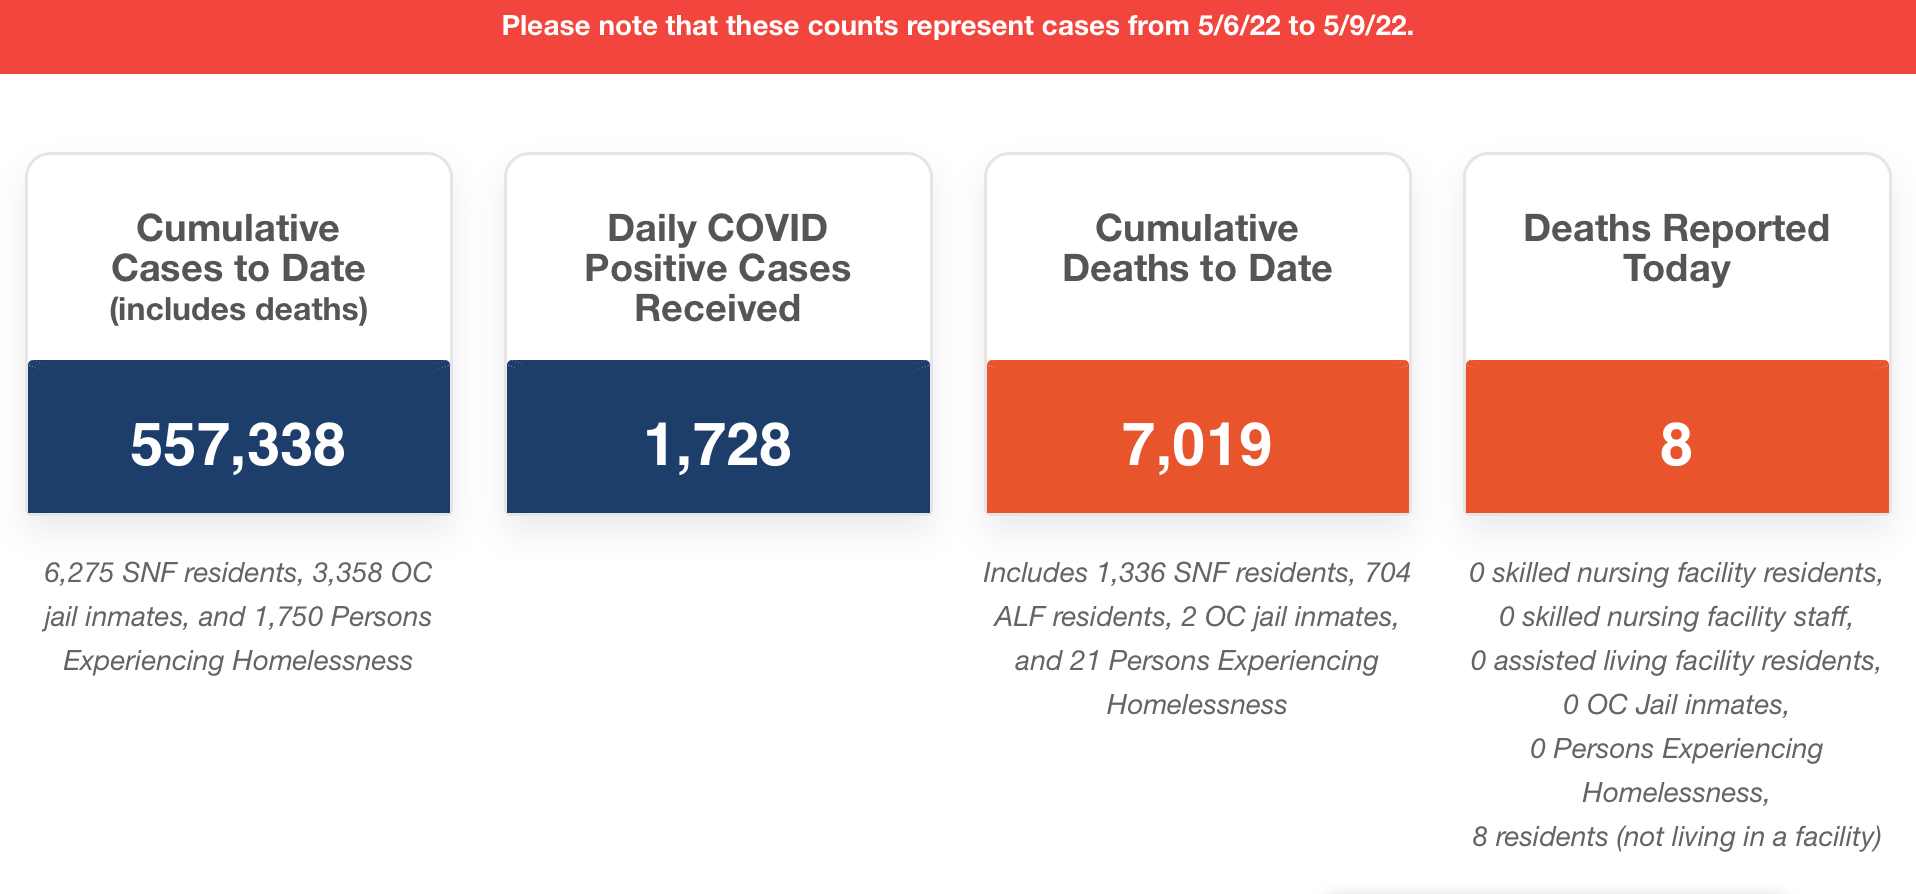This screenshot has height=894, width=1916.
Task: Click the "jail inmates, and 1,750 Persons" line
Action: [x=238, y=617]
